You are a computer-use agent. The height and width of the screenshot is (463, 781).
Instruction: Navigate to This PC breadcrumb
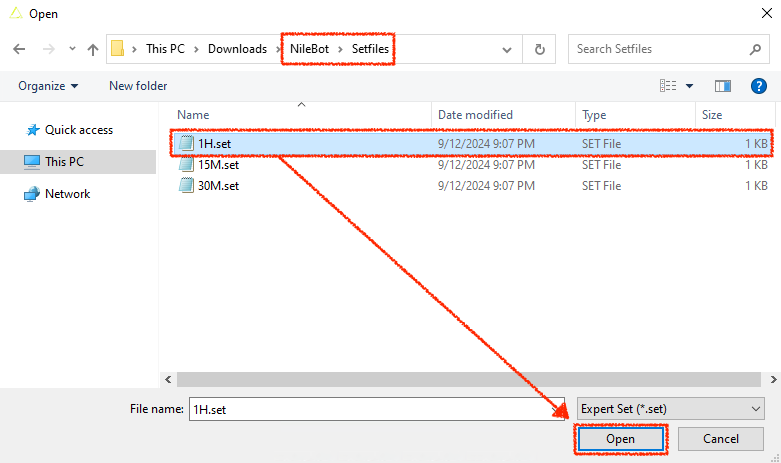[x=165, y=49]
